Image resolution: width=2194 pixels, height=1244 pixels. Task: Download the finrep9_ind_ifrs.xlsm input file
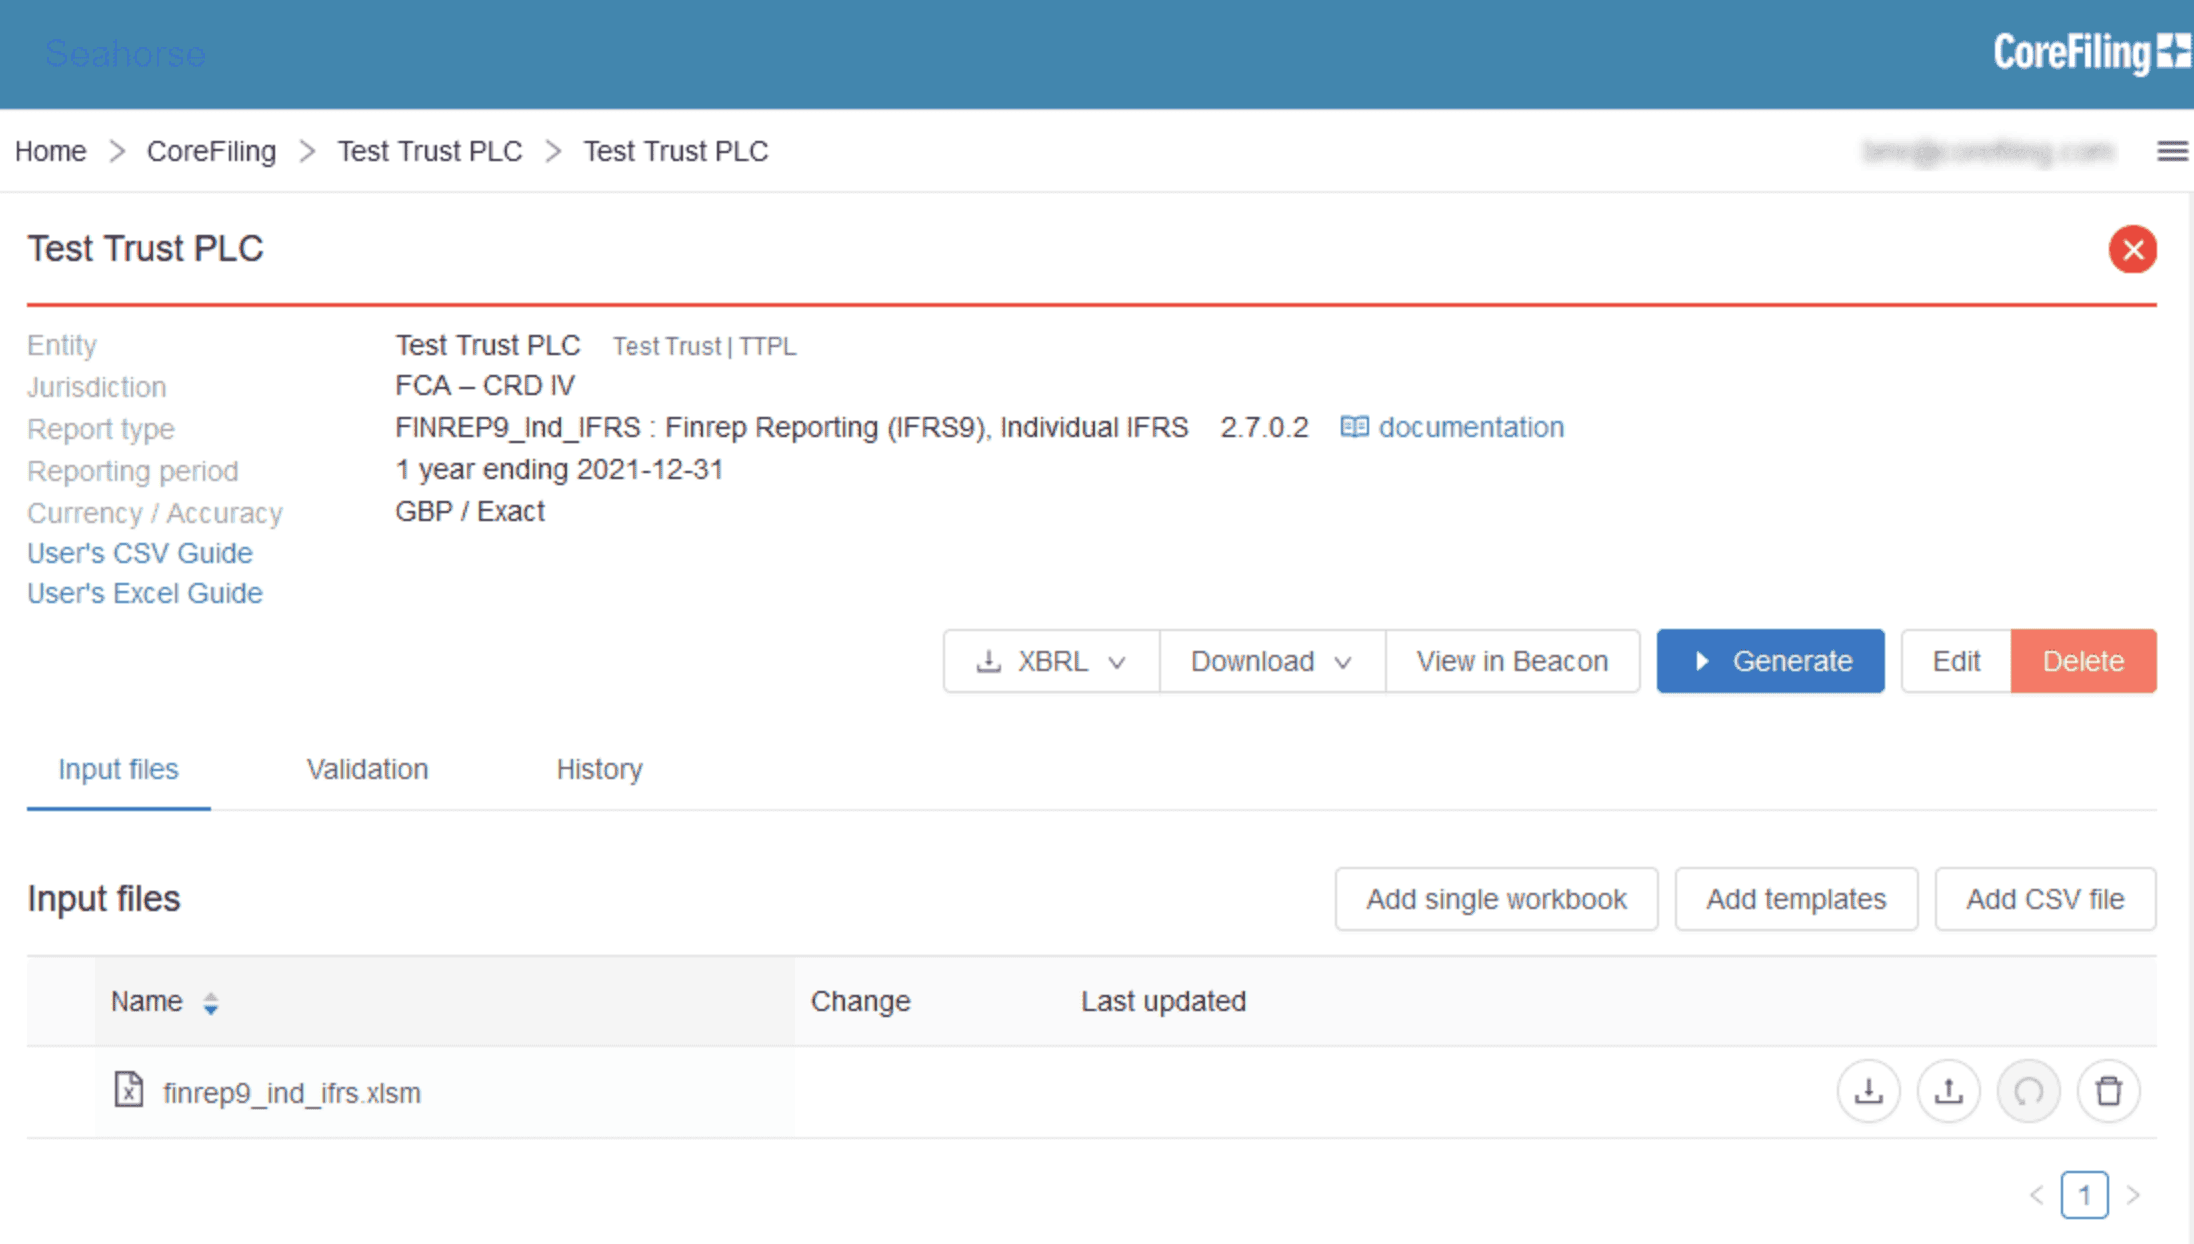click(1868, 1091)
